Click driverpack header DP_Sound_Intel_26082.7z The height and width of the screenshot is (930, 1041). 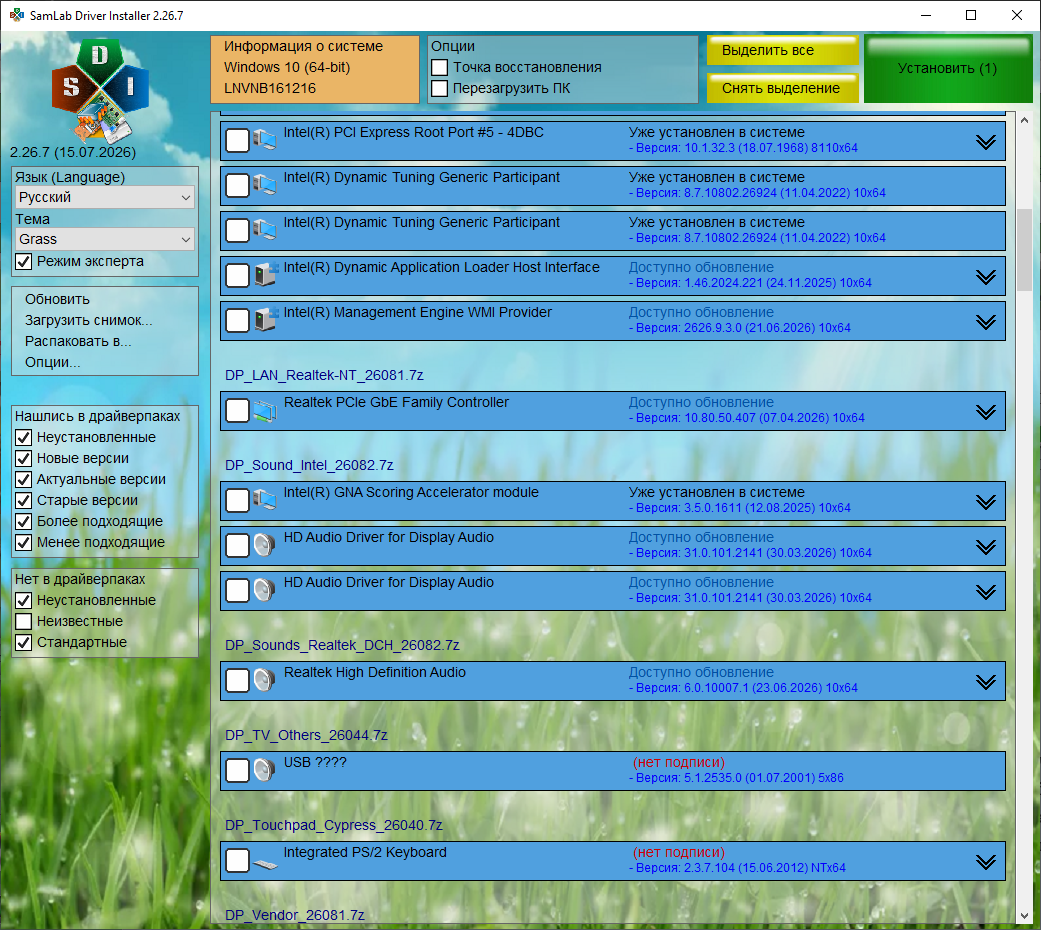[309, 465]
